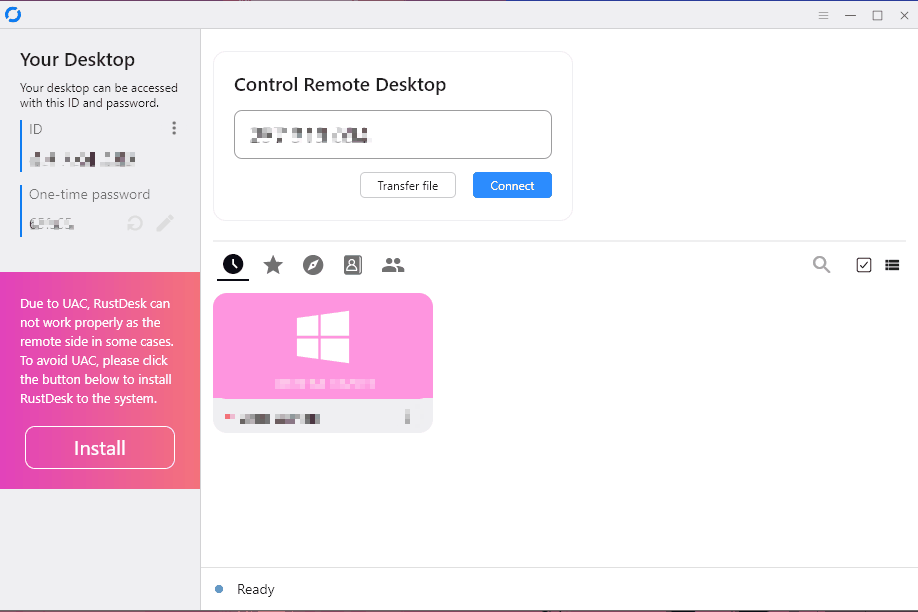Refresh the one-time password

pos(135,223)
